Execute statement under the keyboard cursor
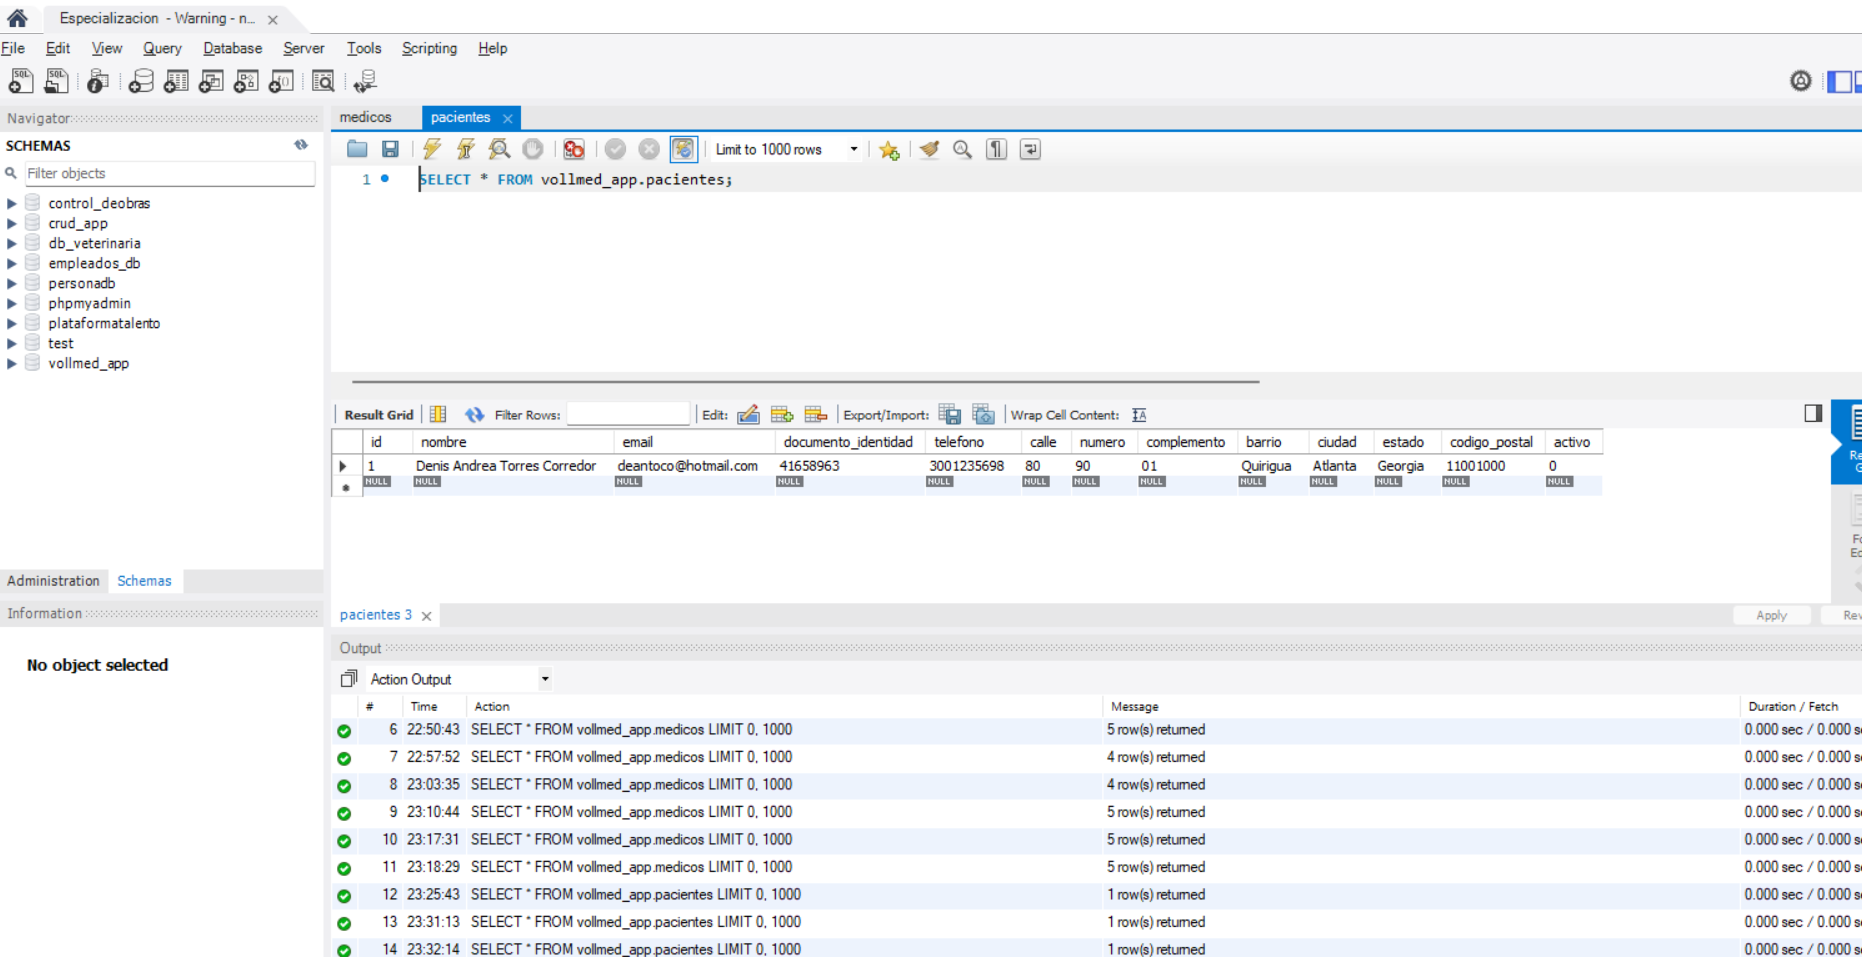1862x957 pixels. [466, 149]
